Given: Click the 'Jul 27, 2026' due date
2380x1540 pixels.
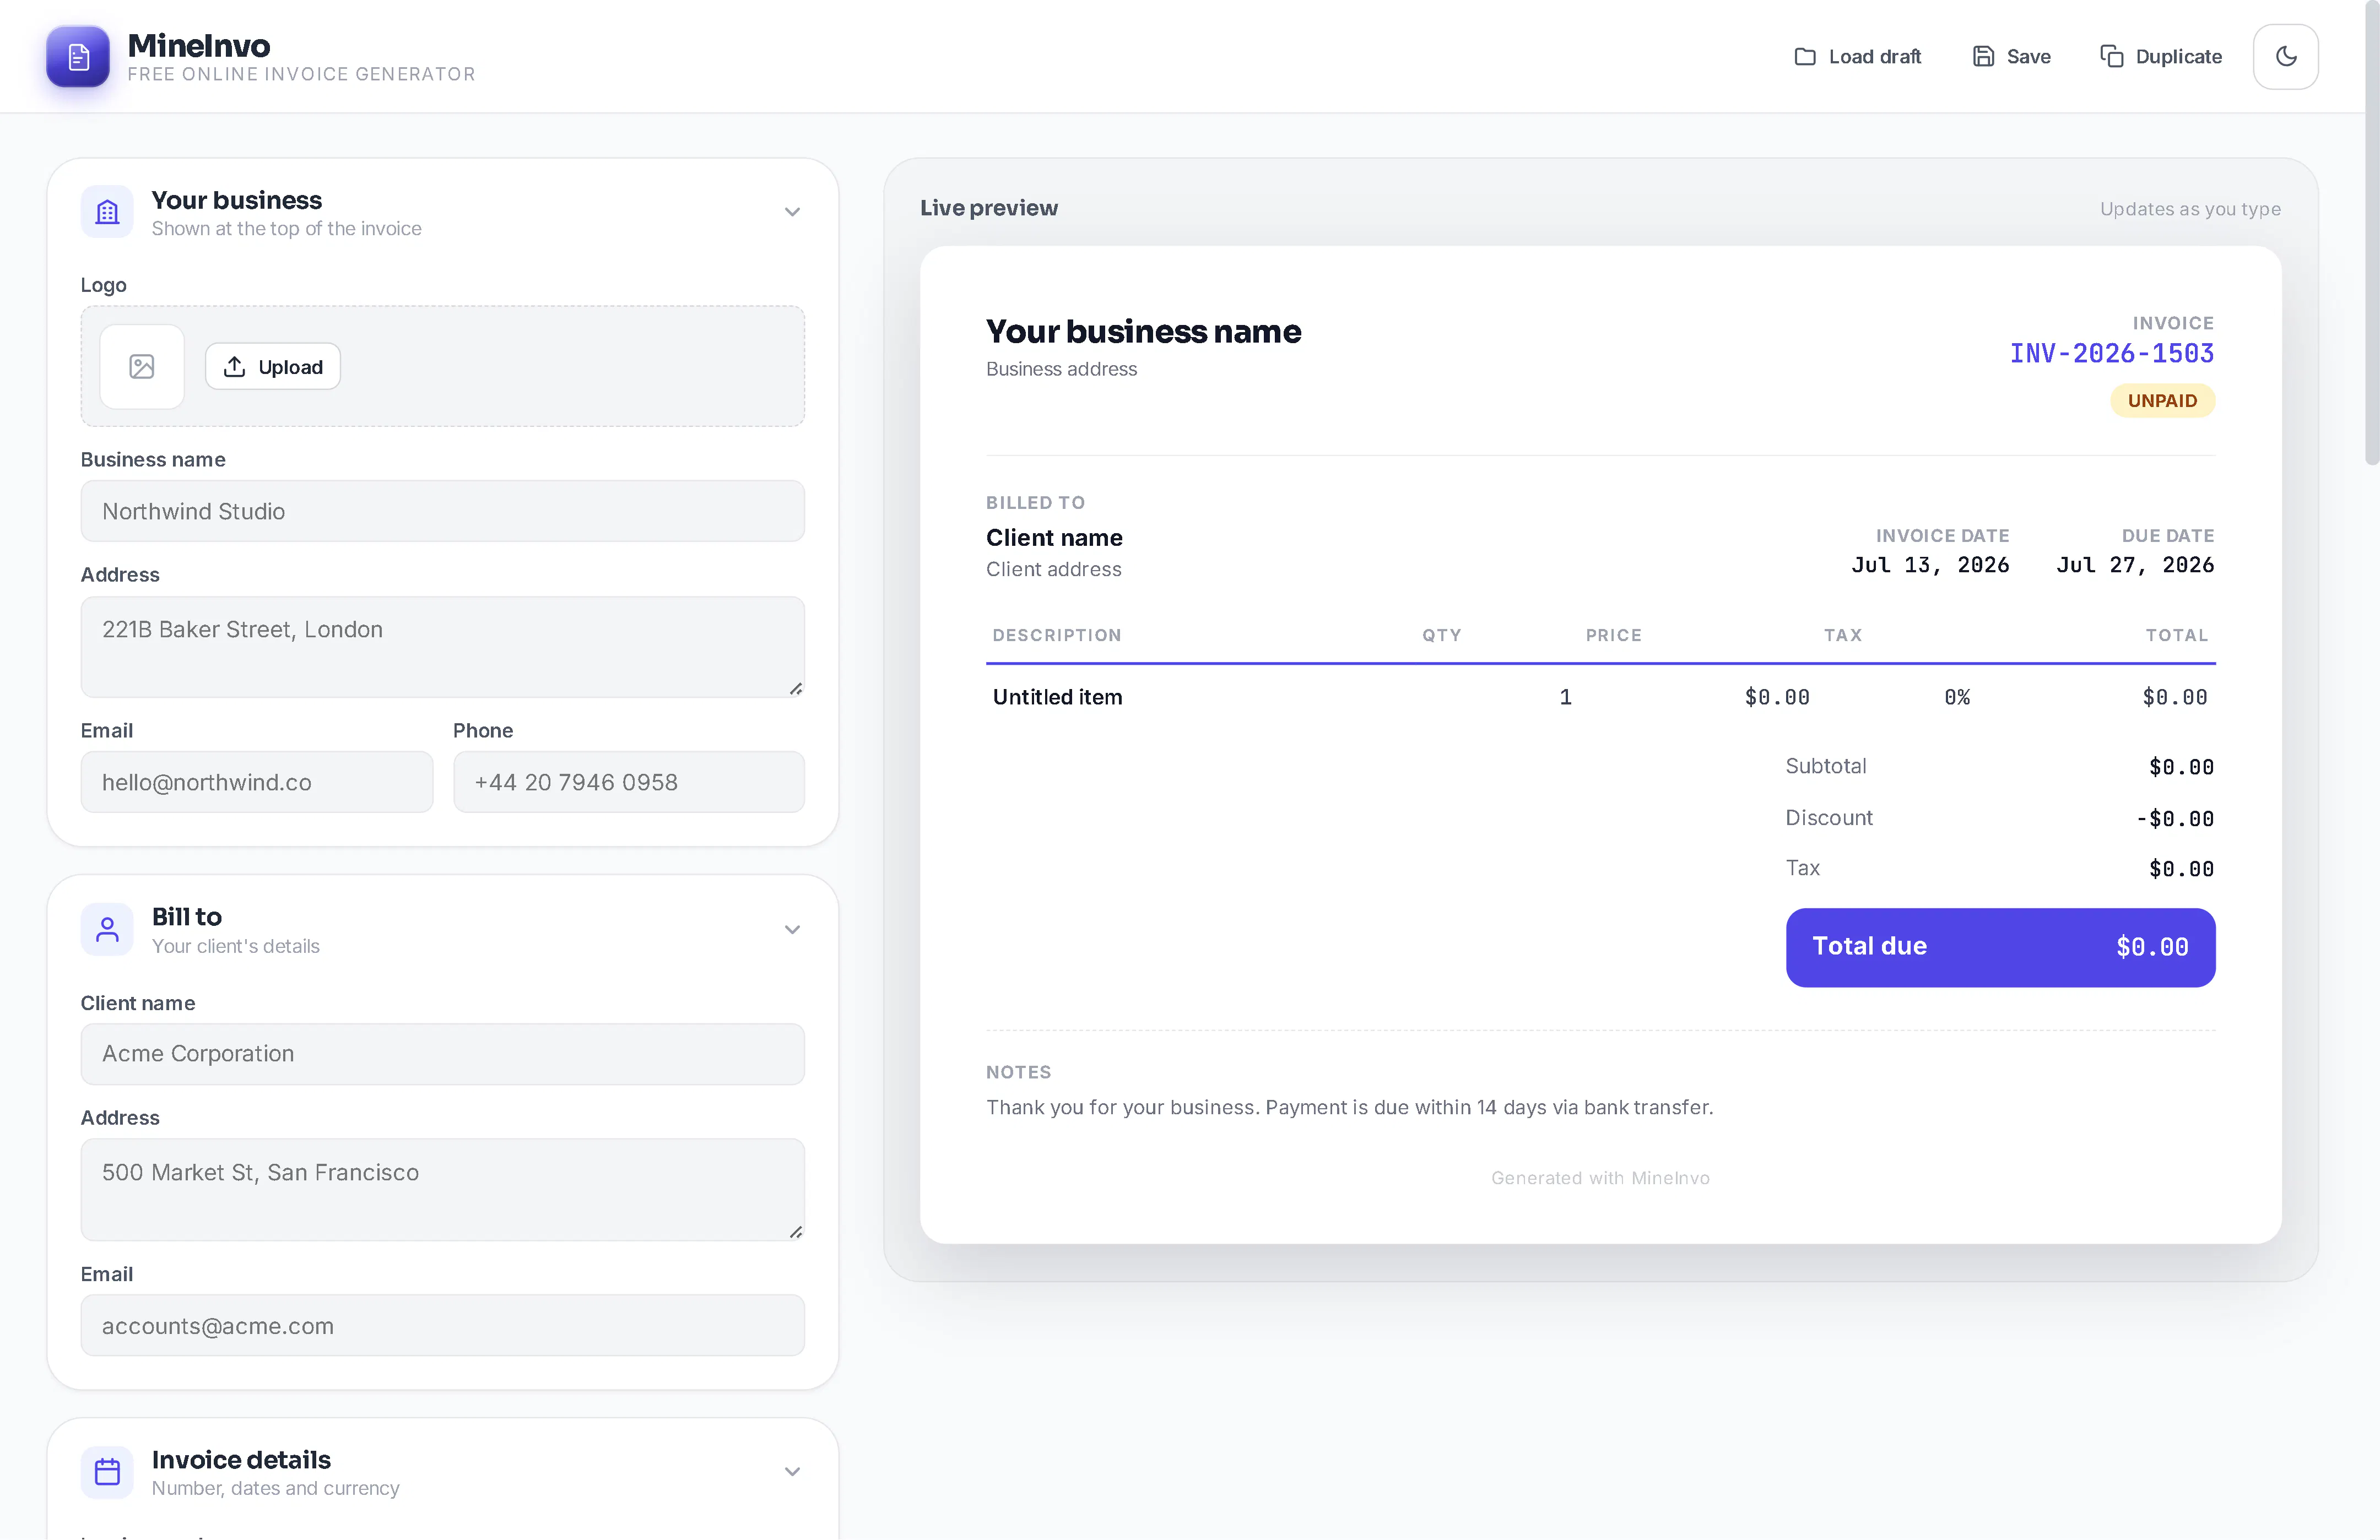Looking at the screenshot, I should click(x=2135, y=565).
